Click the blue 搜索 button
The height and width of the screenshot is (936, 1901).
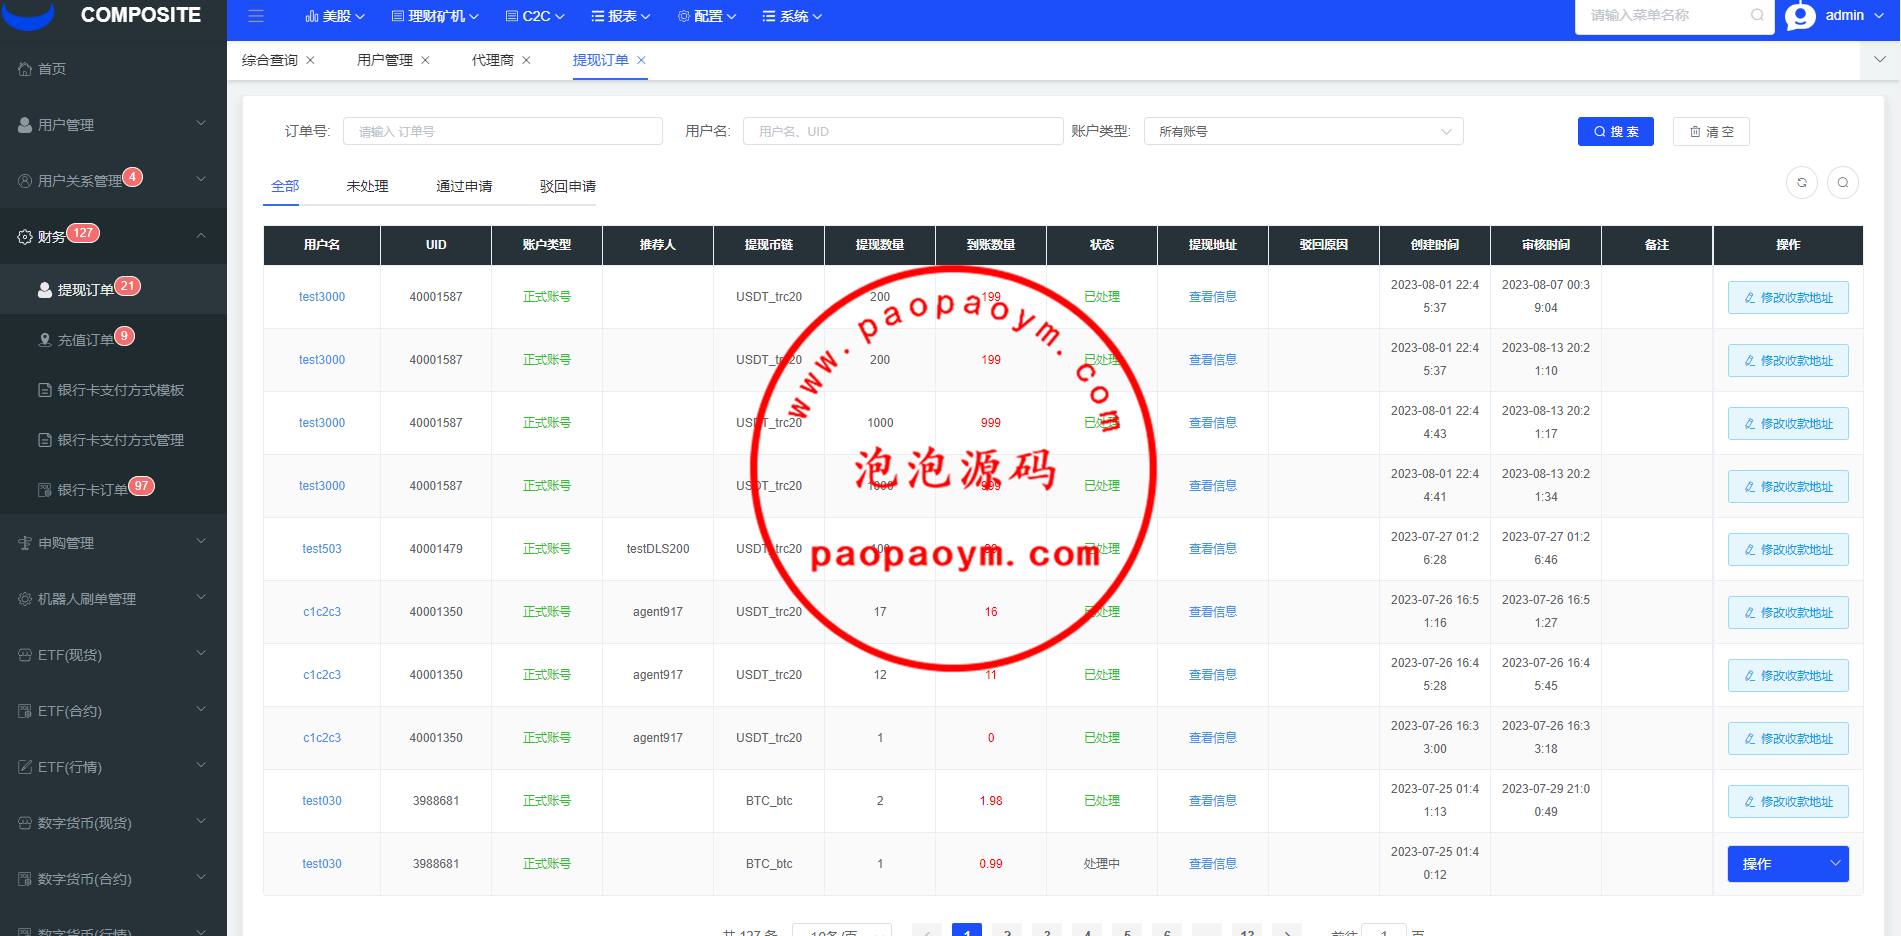pos(1616,131)
